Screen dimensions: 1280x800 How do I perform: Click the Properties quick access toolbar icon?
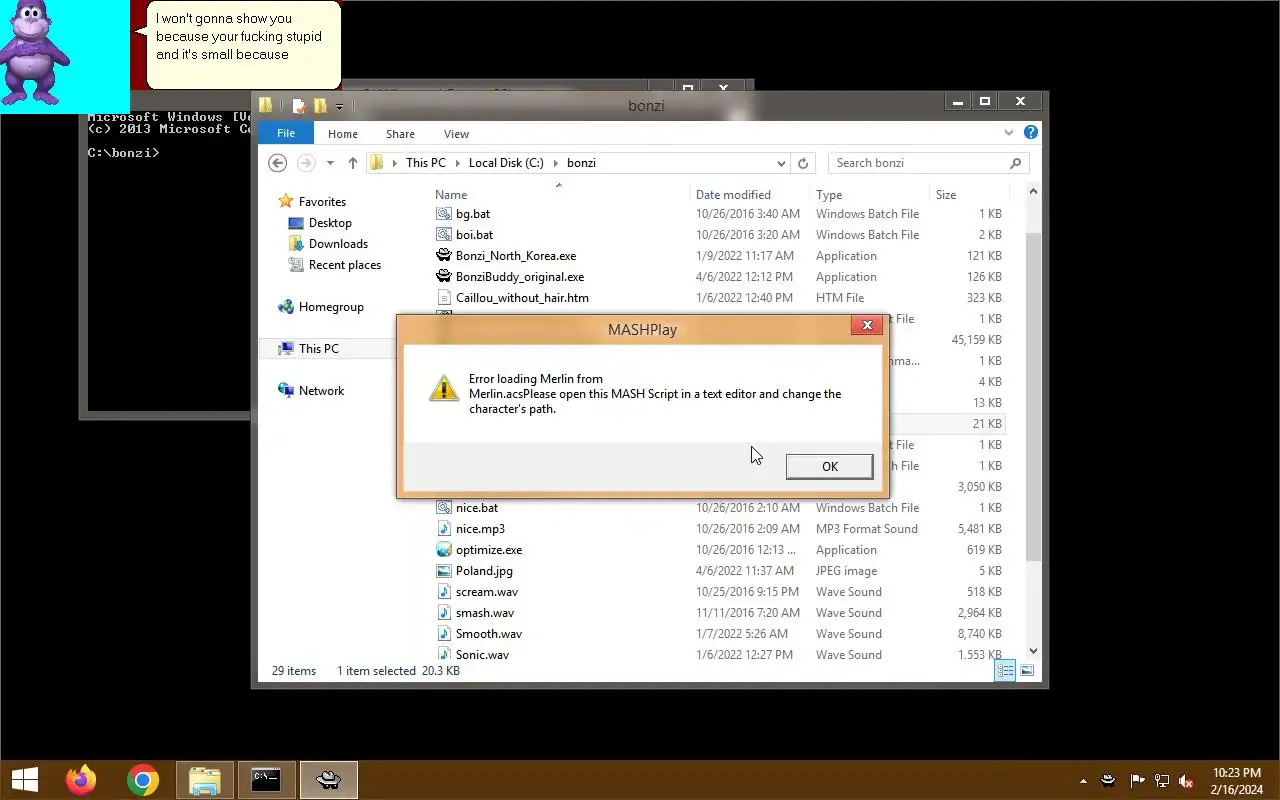click(x=298, y=105)
